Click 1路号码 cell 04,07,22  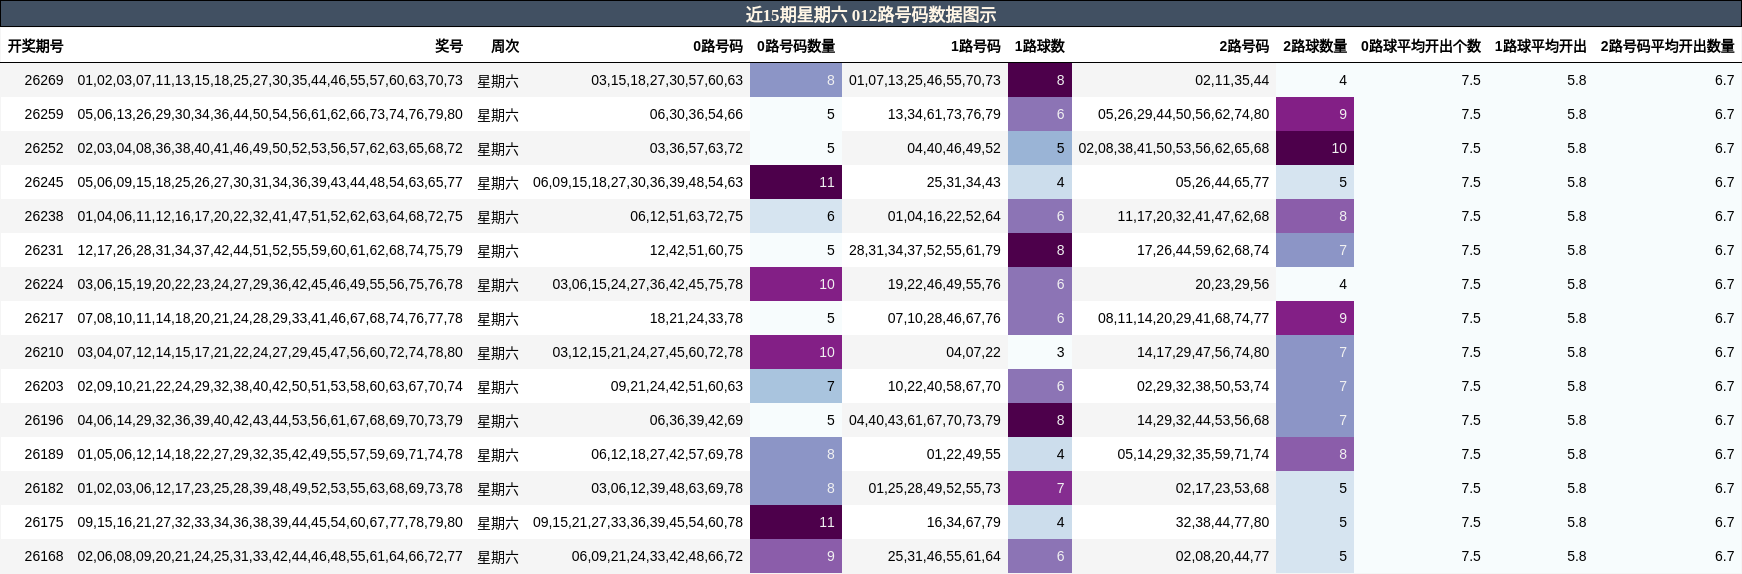(x=973, y=352)
